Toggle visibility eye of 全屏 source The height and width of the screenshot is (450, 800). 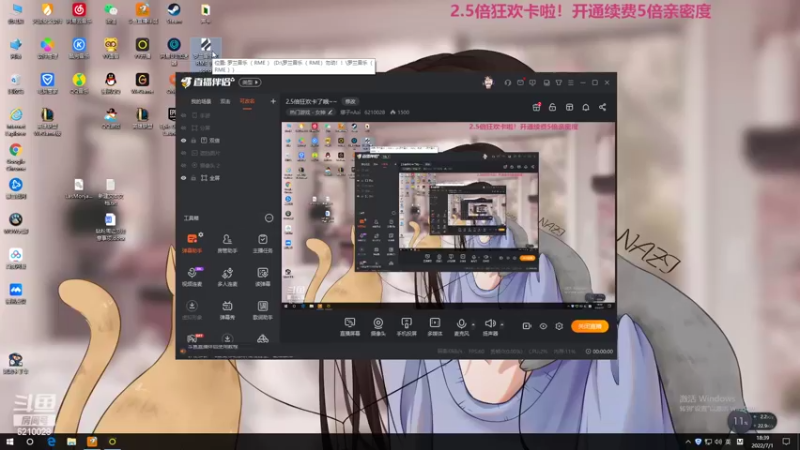(184, 178)
